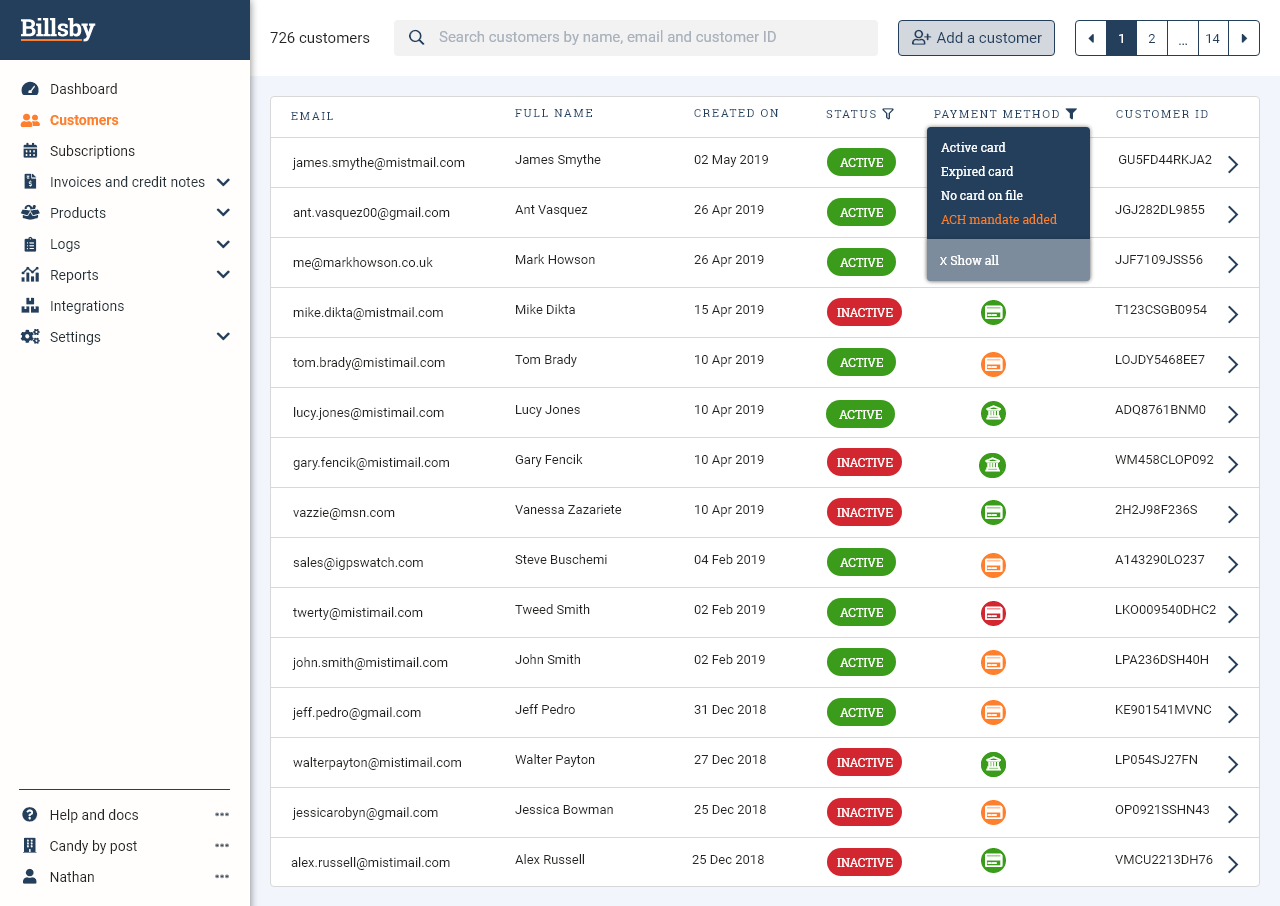Screen dimensions: 1280x906
Task: Click Gary Fencik's bank payment icon
Action: [x=992, y=464]
